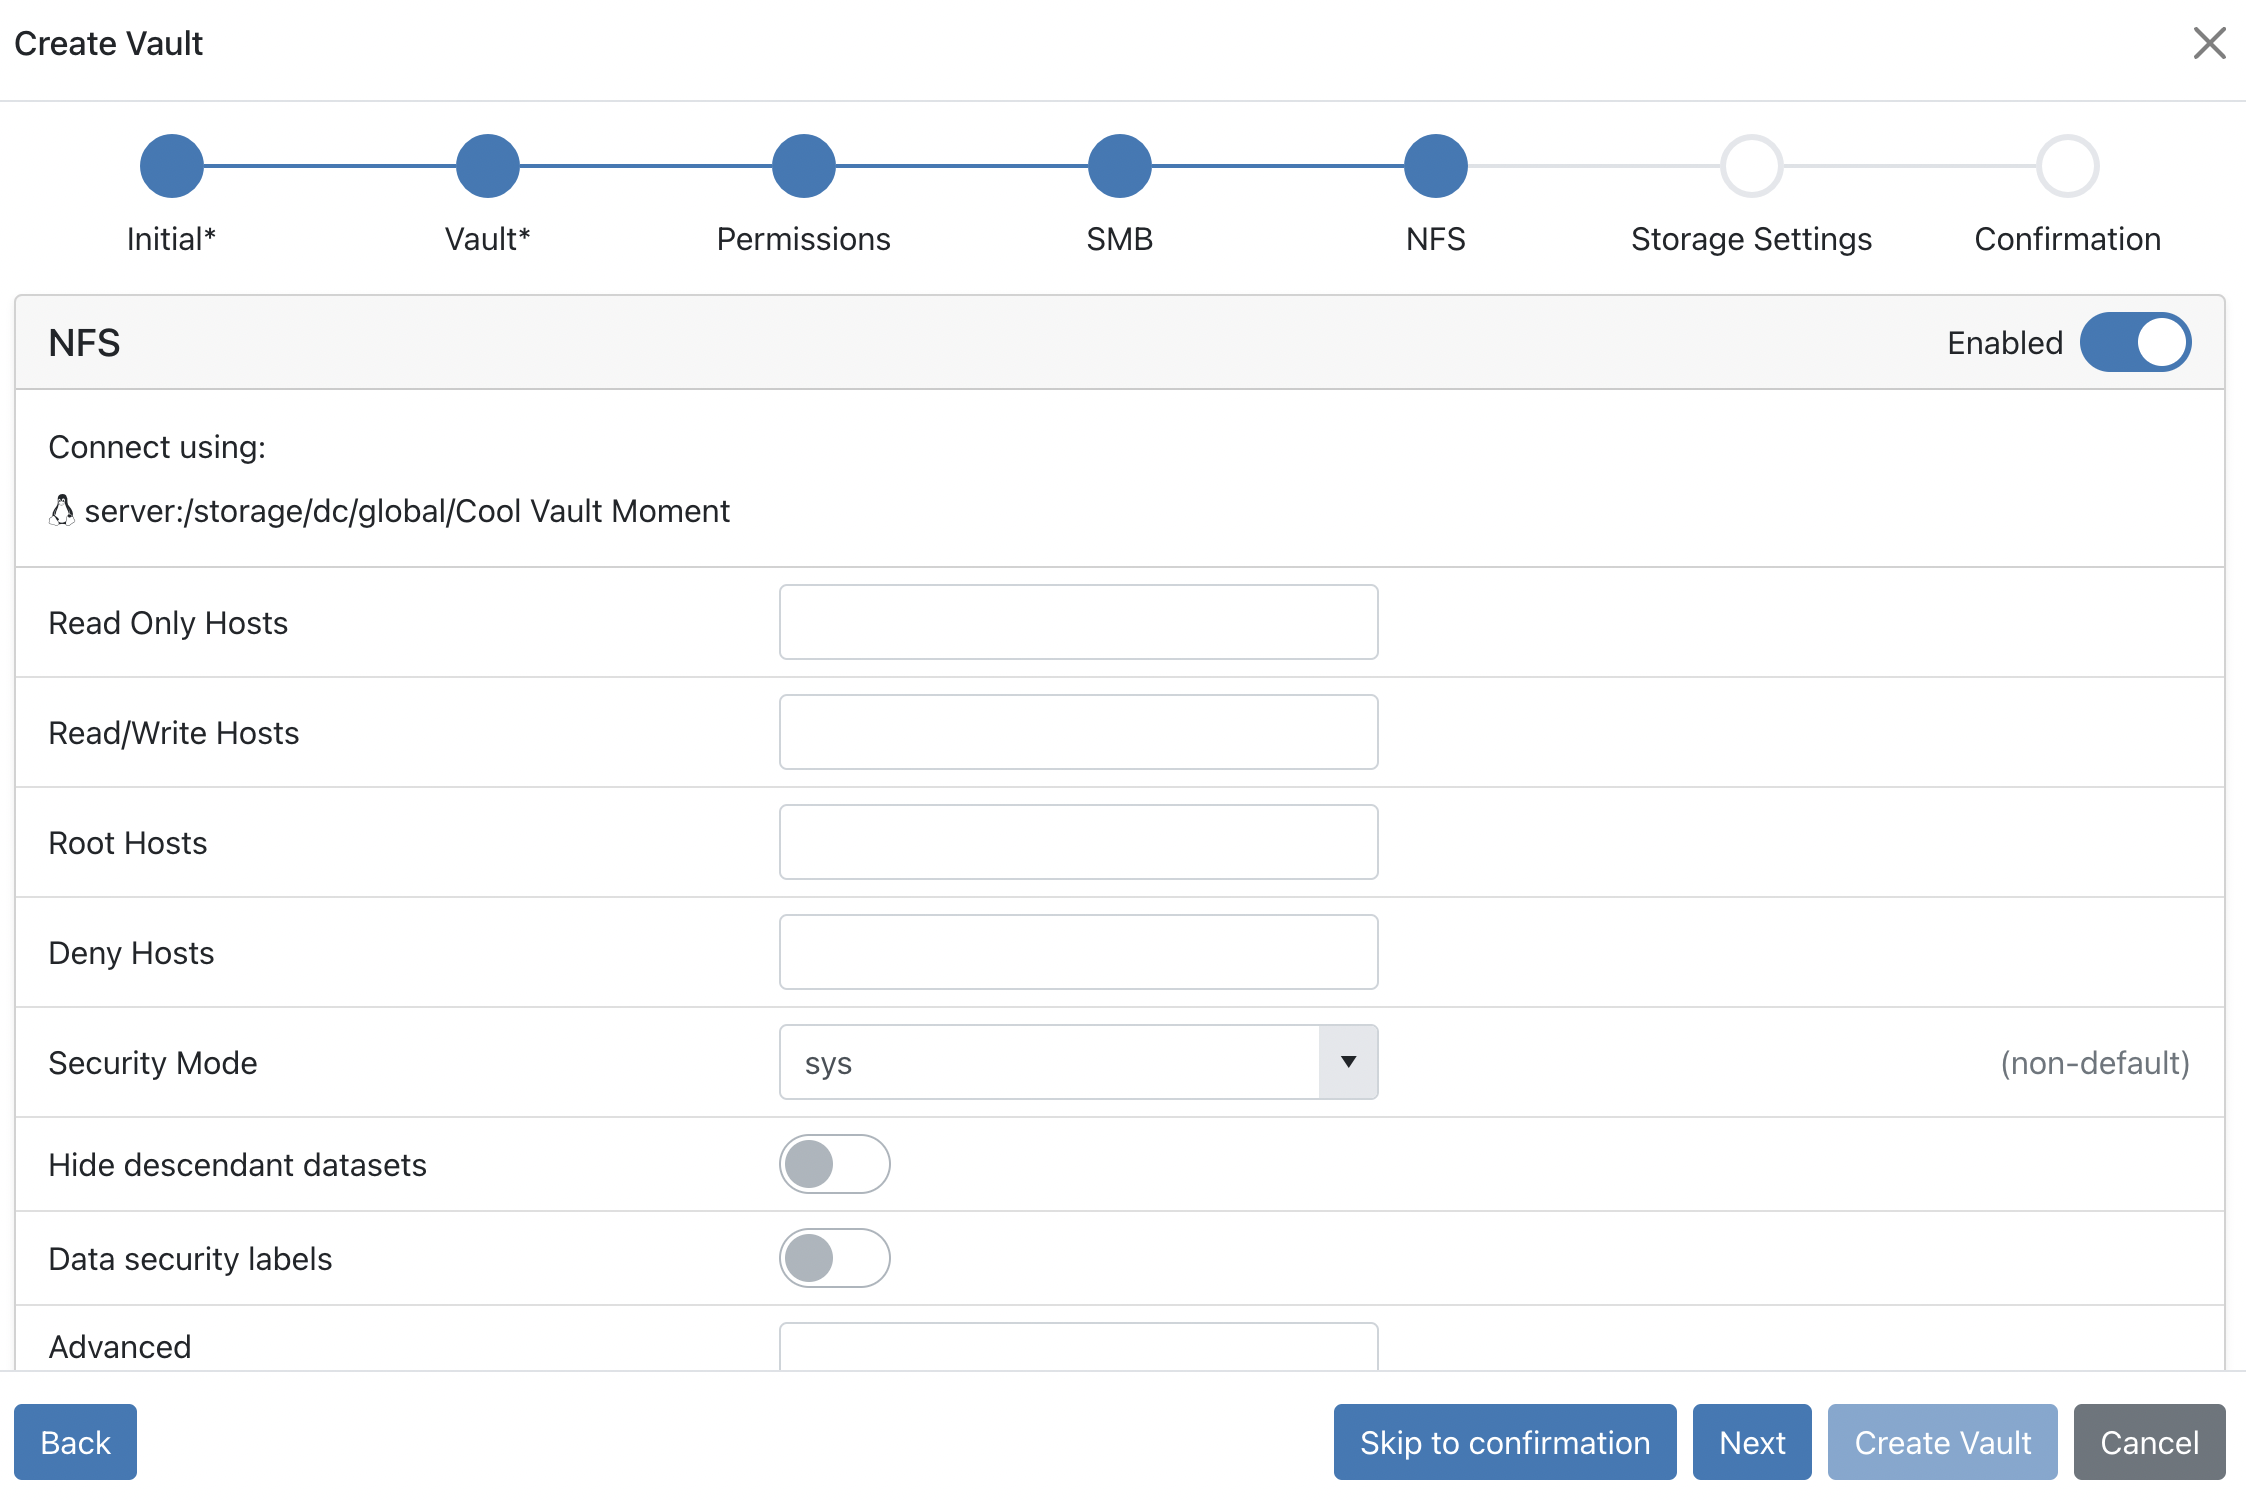Select the Permissions step circle

[803, 166]
